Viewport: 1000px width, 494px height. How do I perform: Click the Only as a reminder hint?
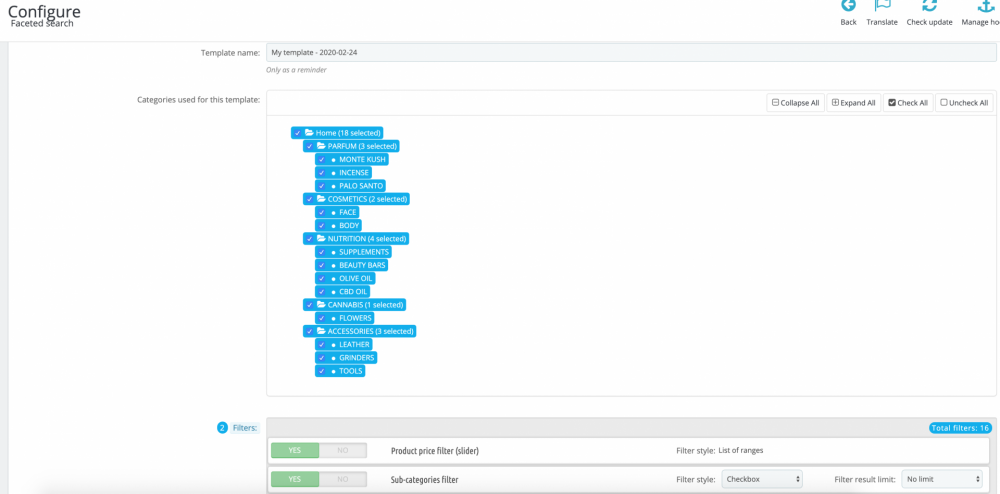click(x=296, y=70)
